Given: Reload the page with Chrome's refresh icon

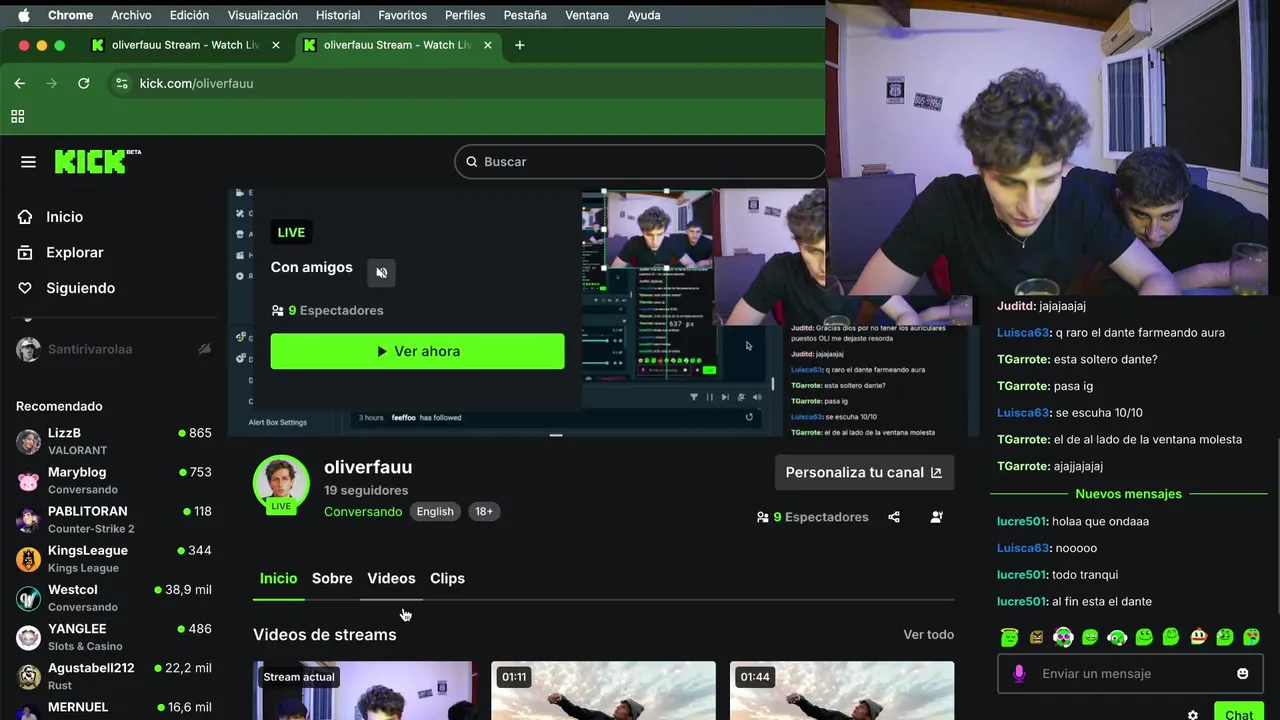Looking at the screenshot, I should (x=84, y=83).
